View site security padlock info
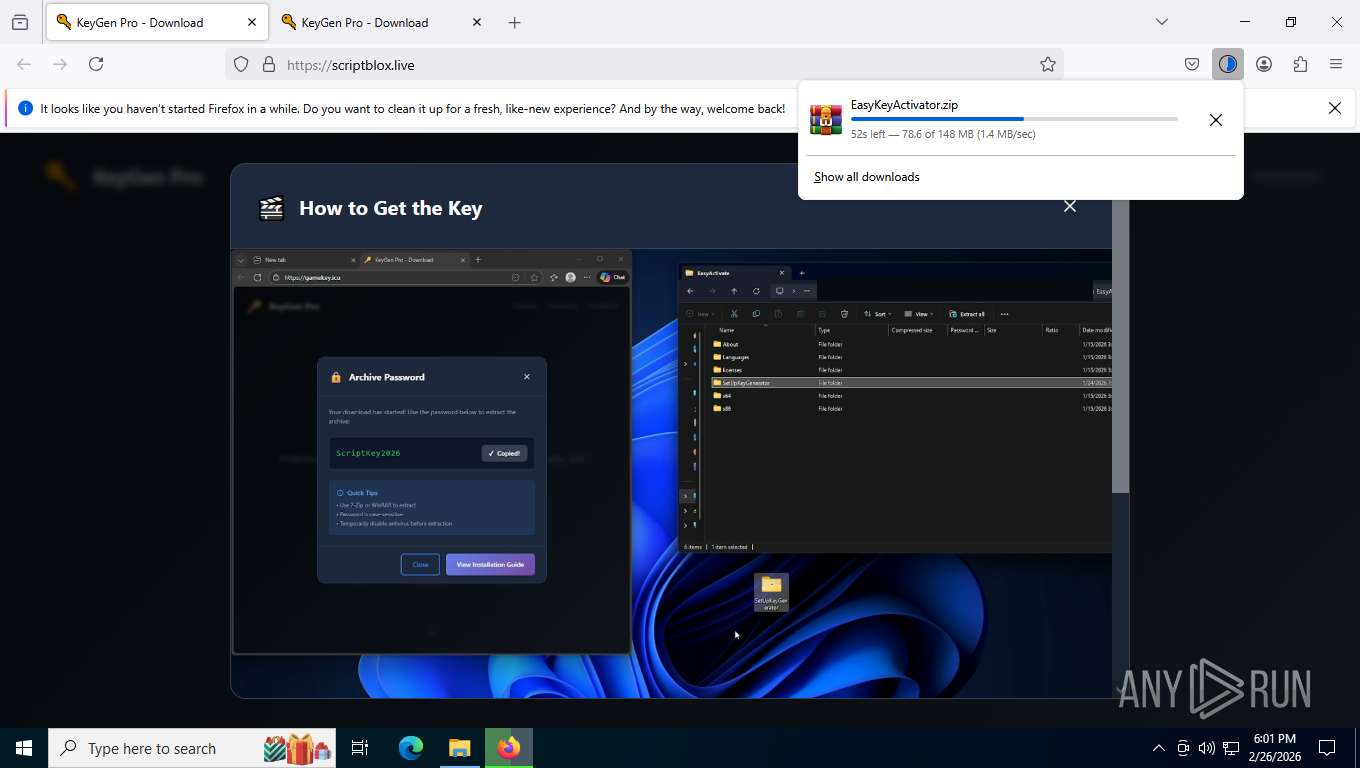The width and height of the screenshot is (1360, 768). click(x=268, y=64)
